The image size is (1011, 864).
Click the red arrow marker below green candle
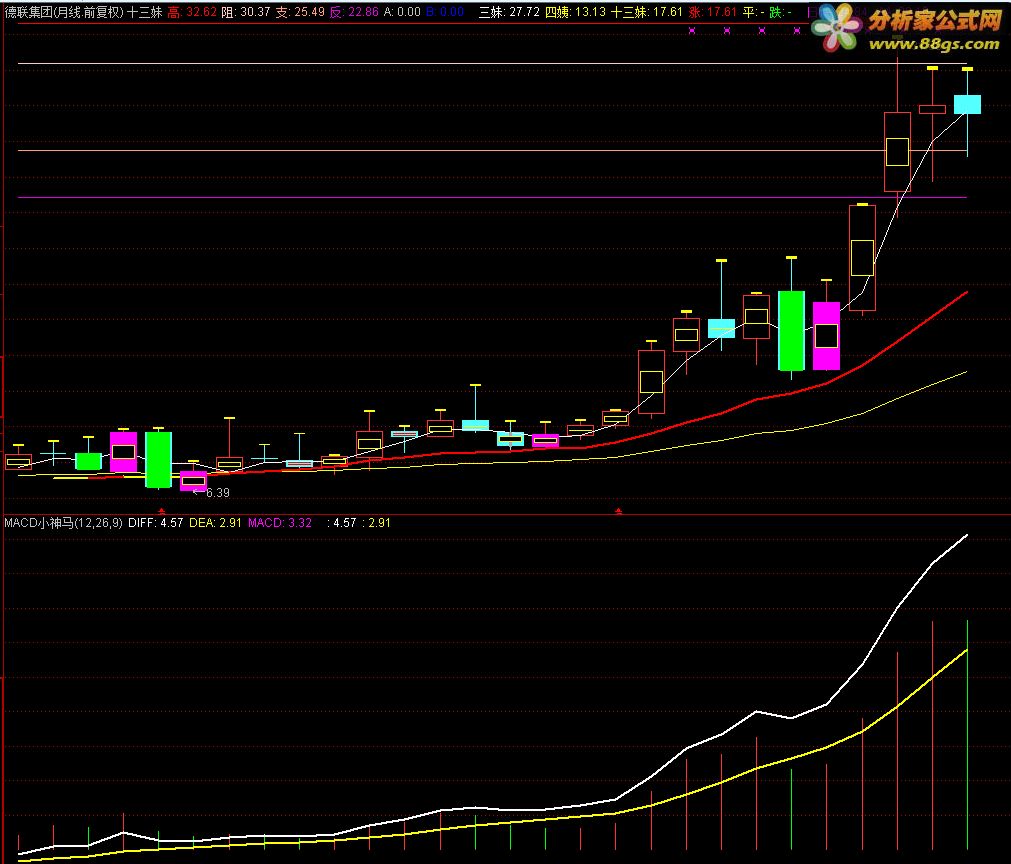(x=162, y=511)
